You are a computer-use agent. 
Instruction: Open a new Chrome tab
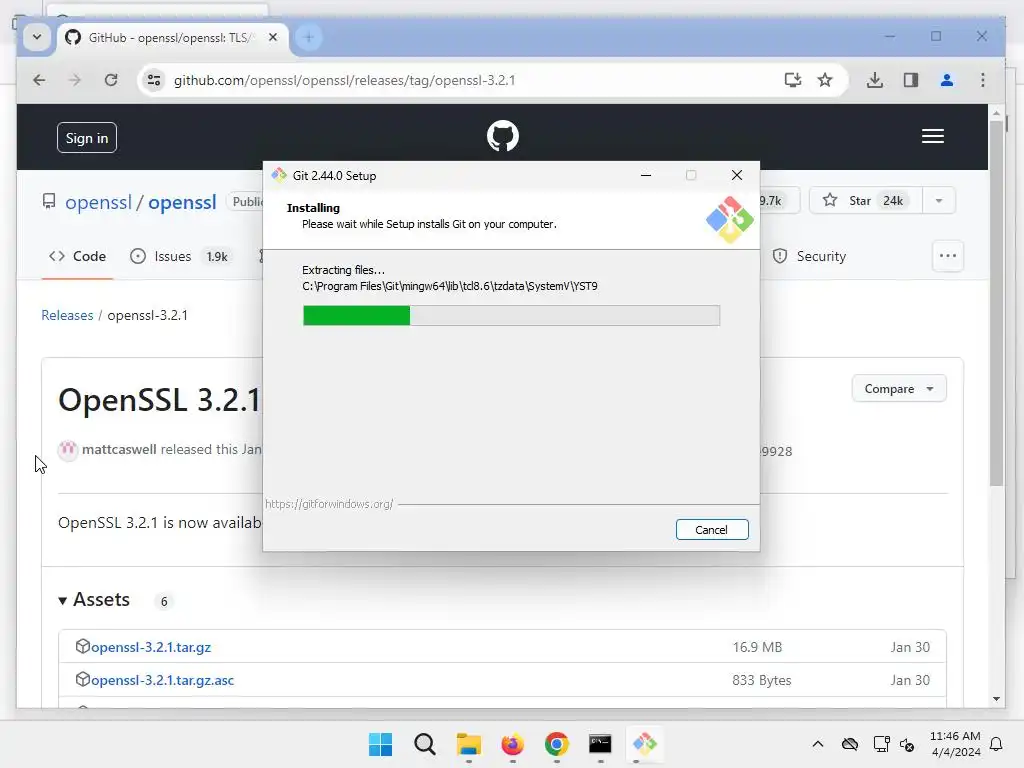[x=309, y=37]
